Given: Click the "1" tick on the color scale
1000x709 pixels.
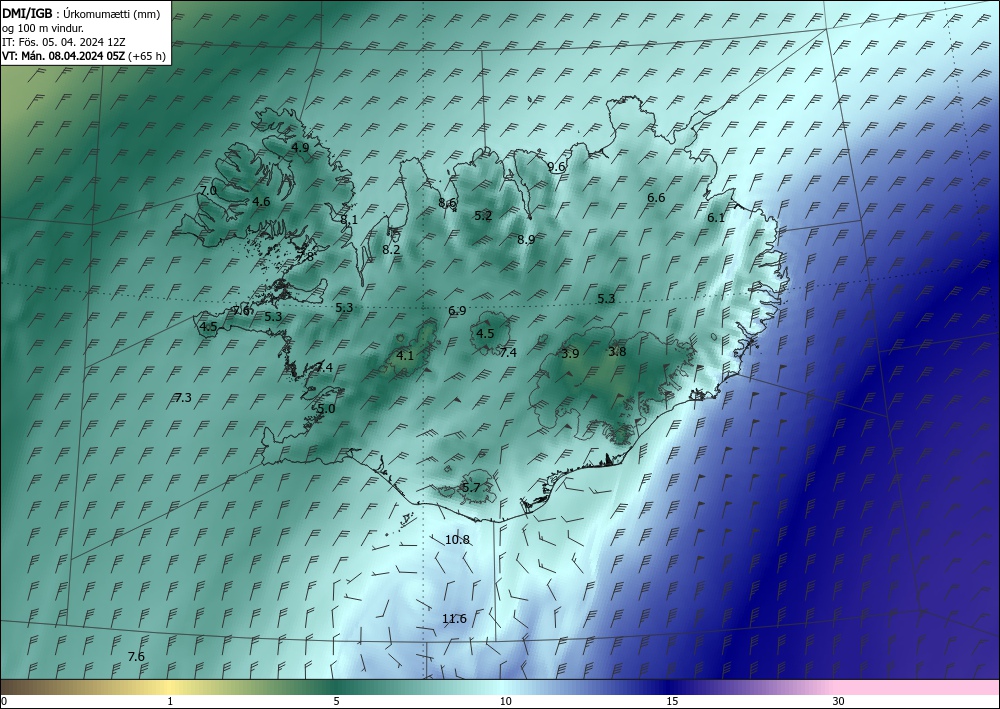Looking at the screenshot, I should tap(170, 701).
